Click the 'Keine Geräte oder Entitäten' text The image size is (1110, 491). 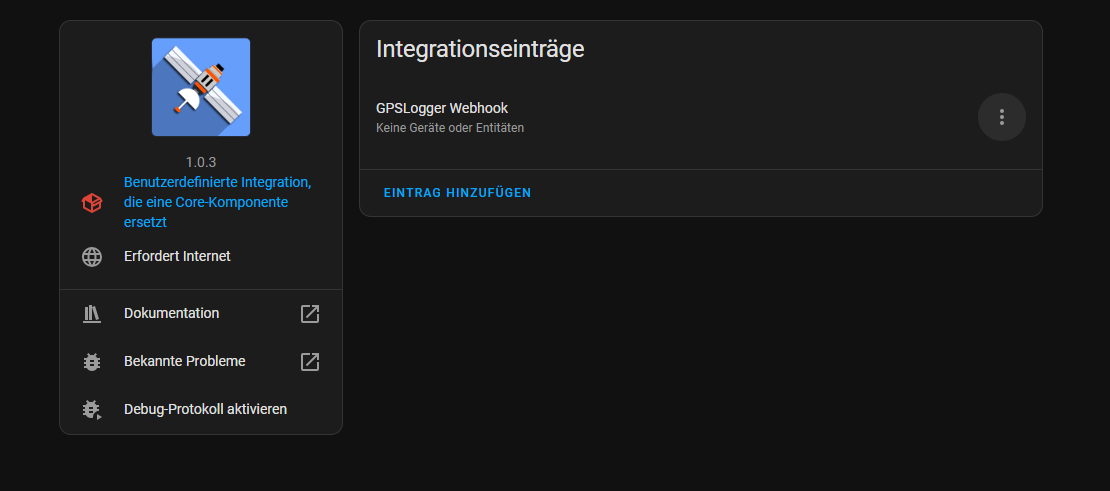[x=450, y=128]
